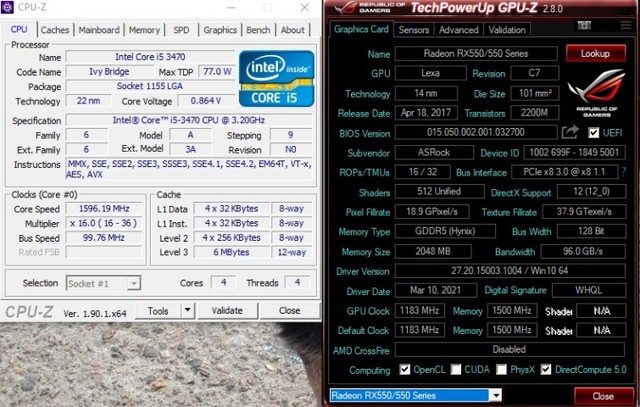This screenshot has height=407, width=640.
Task: Click the Validate button
Action: click(x=227, y=311)
